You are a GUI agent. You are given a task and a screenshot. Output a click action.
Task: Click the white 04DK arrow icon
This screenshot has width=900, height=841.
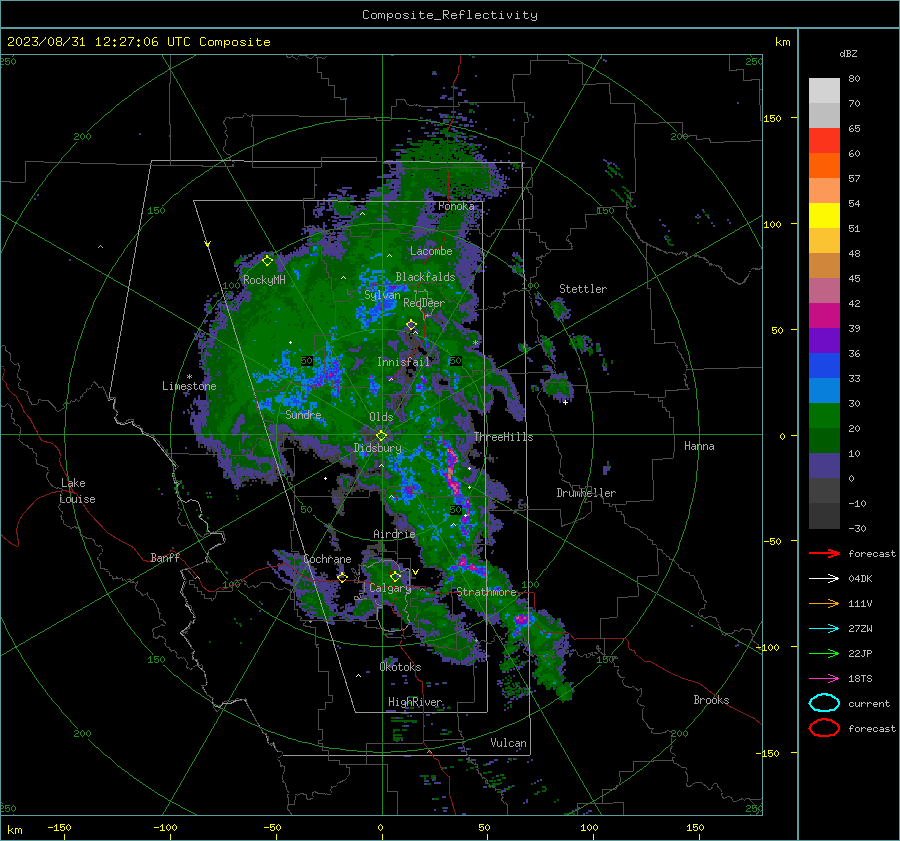coord(824,578)
